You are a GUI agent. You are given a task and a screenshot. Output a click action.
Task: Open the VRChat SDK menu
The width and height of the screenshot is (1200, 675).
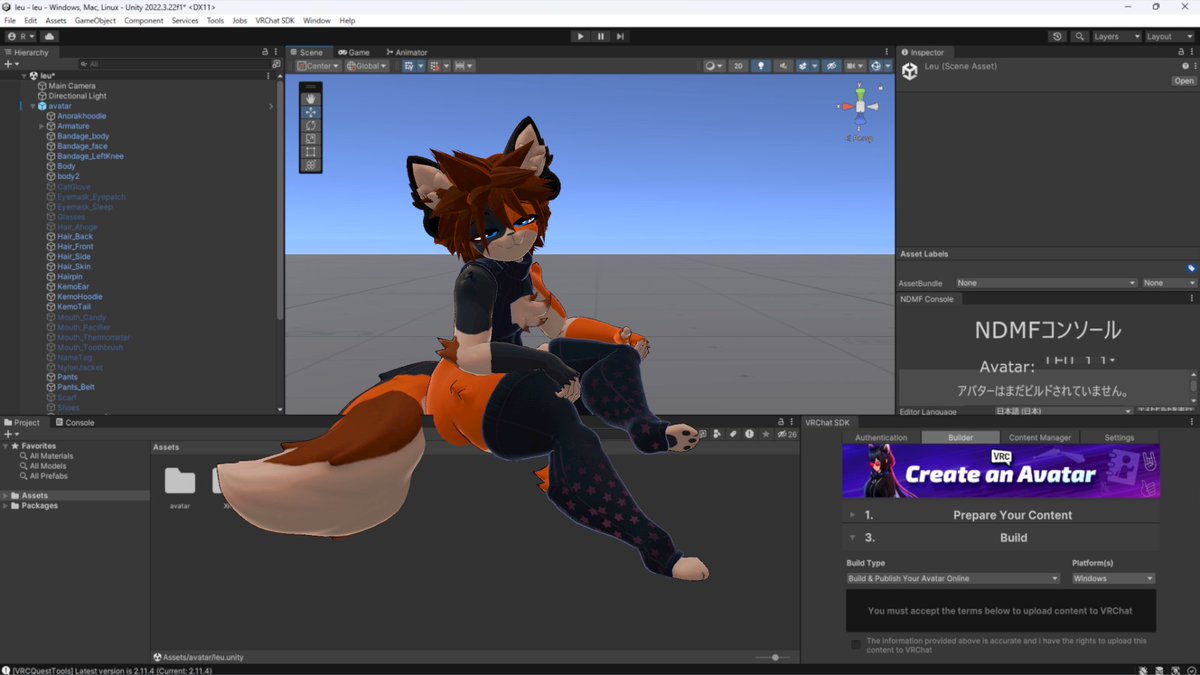coord(275,20)
